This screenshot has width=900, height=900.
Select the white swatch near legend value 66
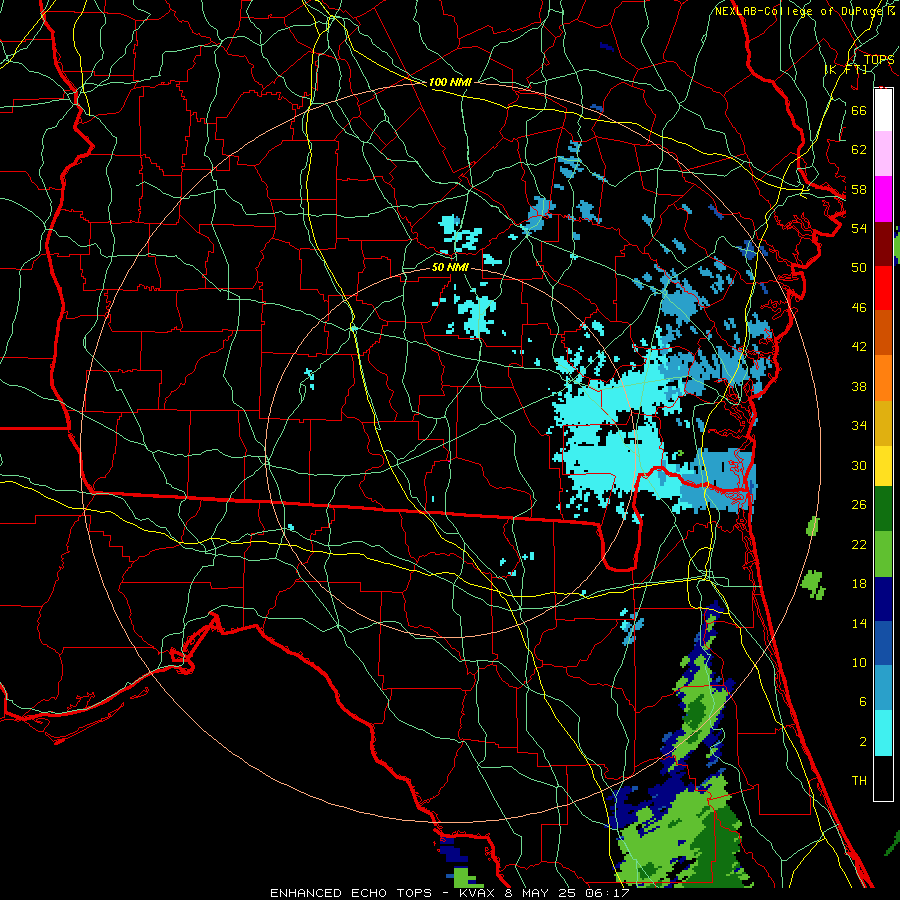[883, 110]
